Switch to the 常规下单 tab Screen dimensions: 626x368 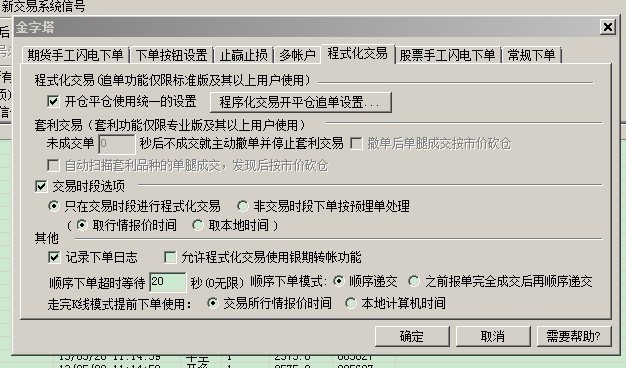[x=531, y=55]
